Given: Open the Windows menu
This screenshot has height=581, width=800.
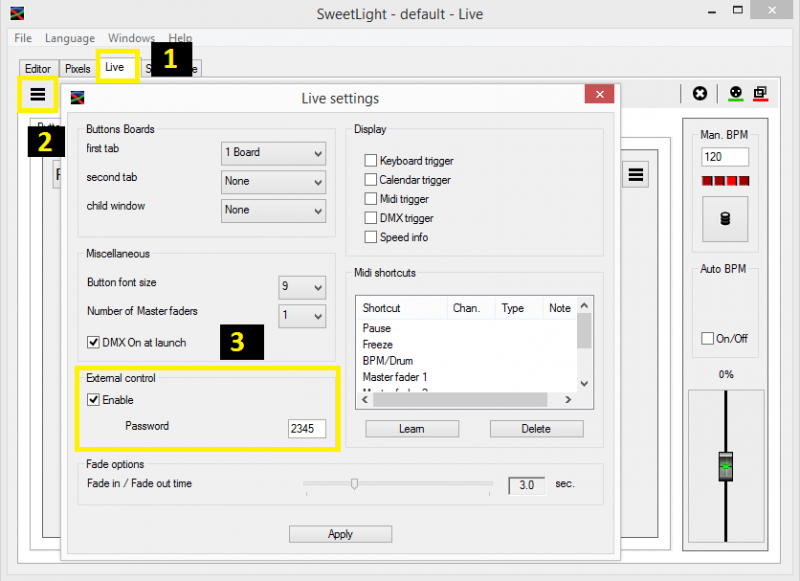Looking at the screenshot, I should [131, 38].
